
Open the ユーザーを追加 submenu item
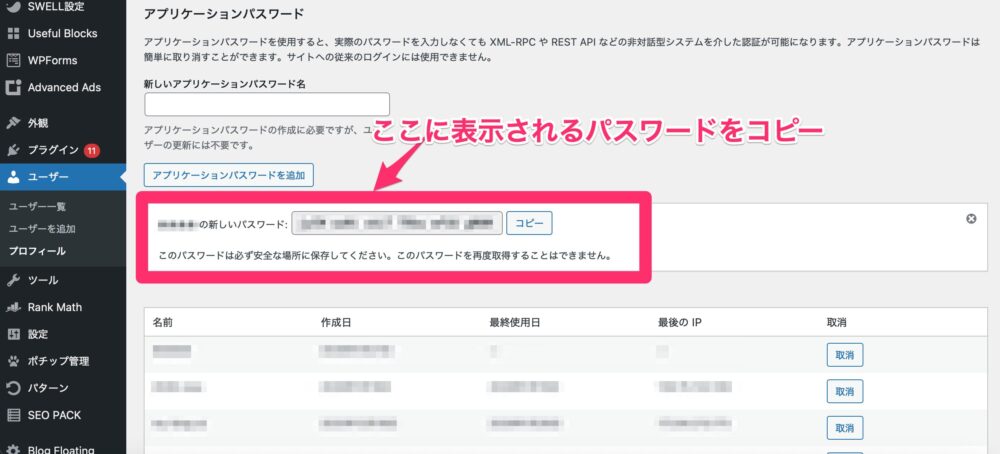pos(41,228)
